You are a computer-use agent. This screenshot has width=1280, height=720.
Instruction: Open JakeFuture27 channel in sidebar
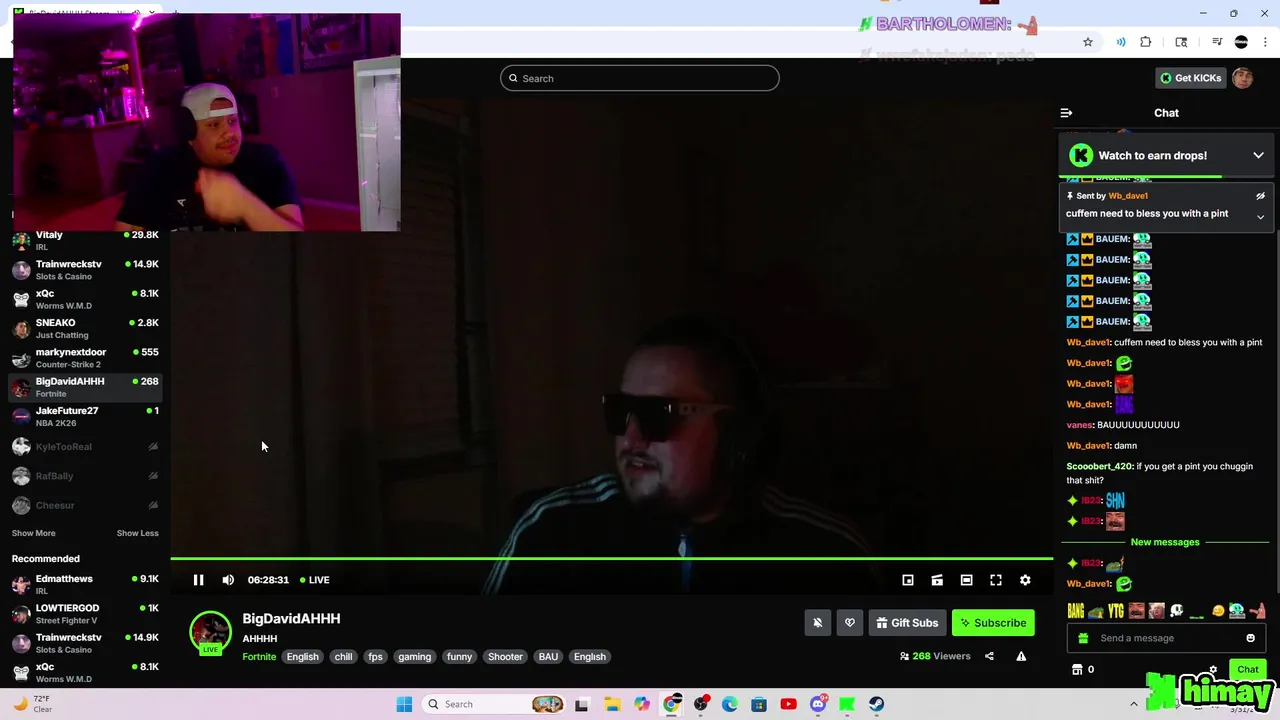click(x=85, y=416)
